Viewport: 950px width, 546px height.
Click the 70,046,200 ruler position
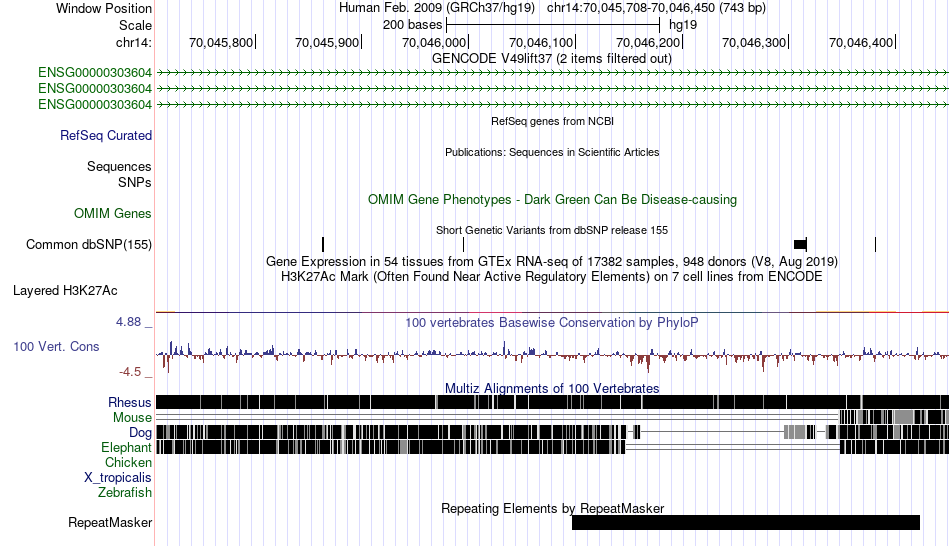click(x=648, y=42)
